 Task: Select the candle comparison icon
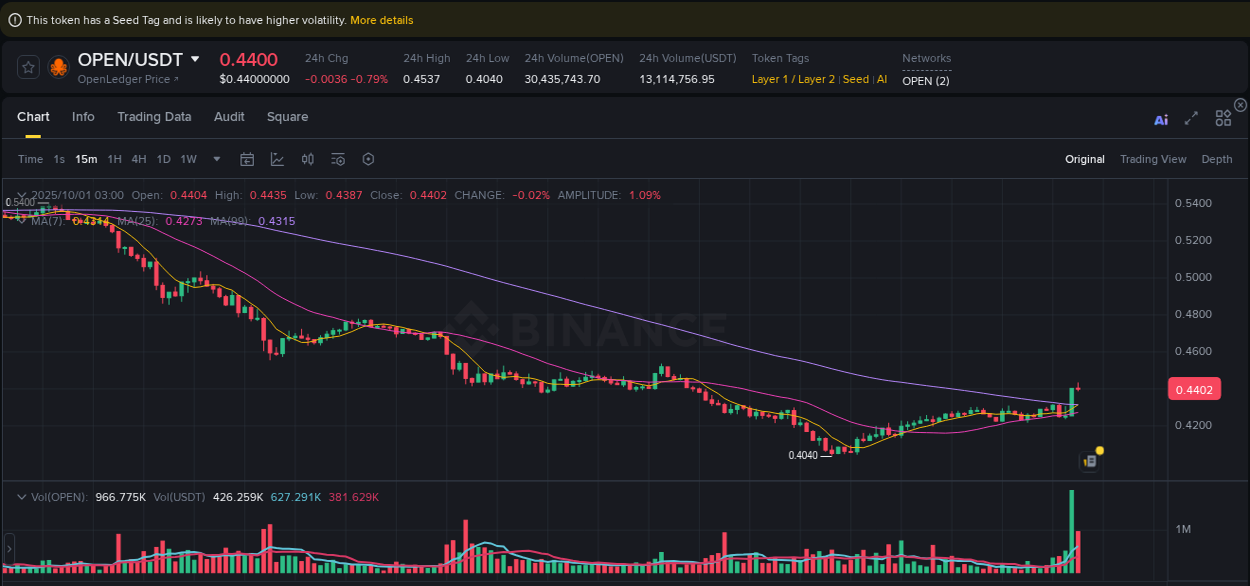click(307, 159)
